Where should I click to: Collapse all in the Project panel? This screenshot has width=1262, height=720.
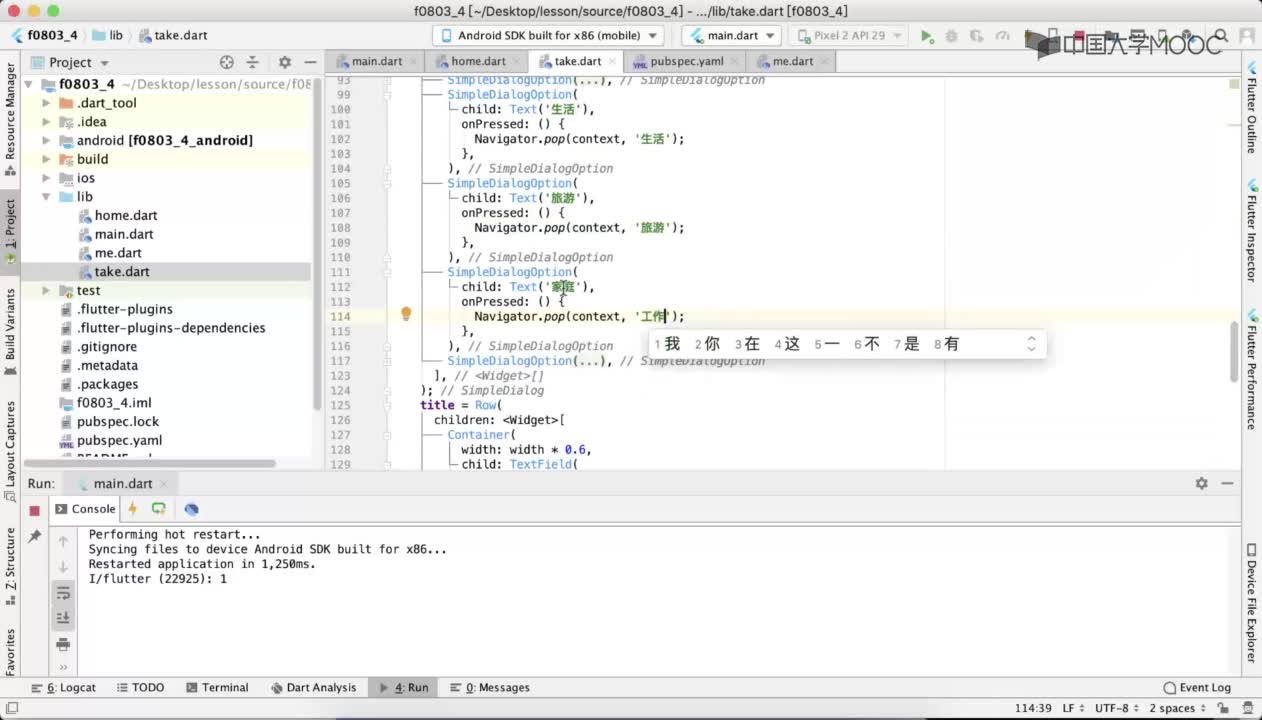(253, 62)
